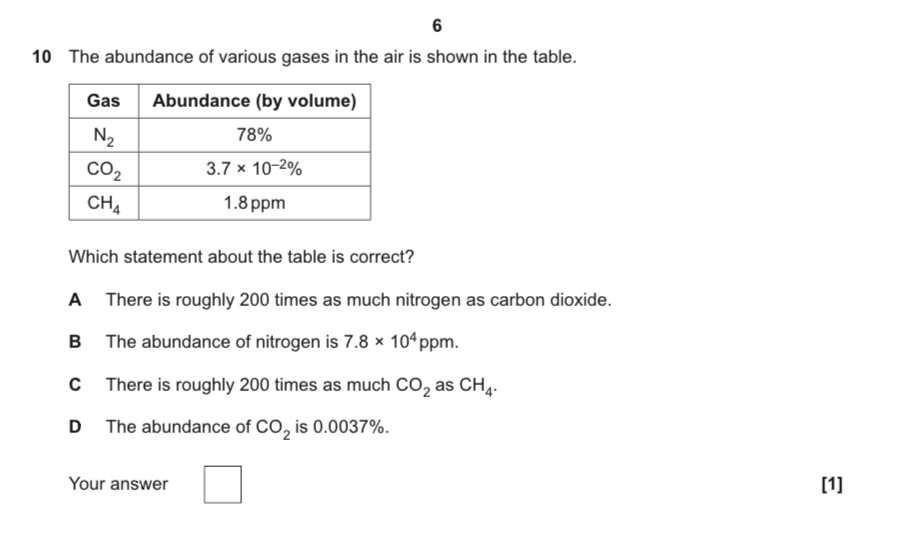
Task: Click the 3.7 × 10⁻²% abundance cell
Action: [254, 169]
